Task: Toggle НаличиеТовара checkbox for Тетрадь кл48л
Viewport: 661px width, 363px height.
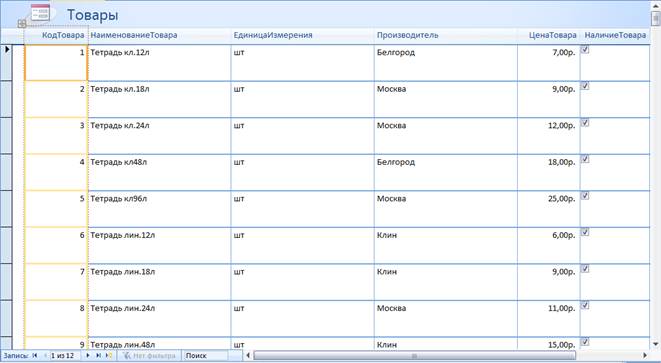Action: coord(585,159)
